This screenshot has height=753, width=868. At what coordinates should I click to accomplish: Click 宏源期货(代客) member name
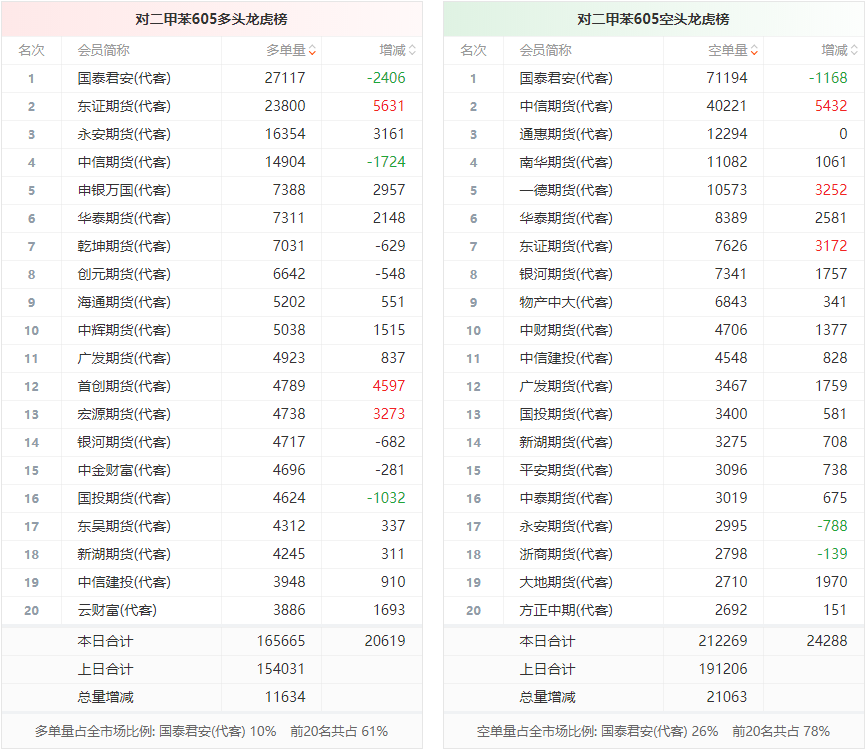pyautogui.click(x=124, y=414)
